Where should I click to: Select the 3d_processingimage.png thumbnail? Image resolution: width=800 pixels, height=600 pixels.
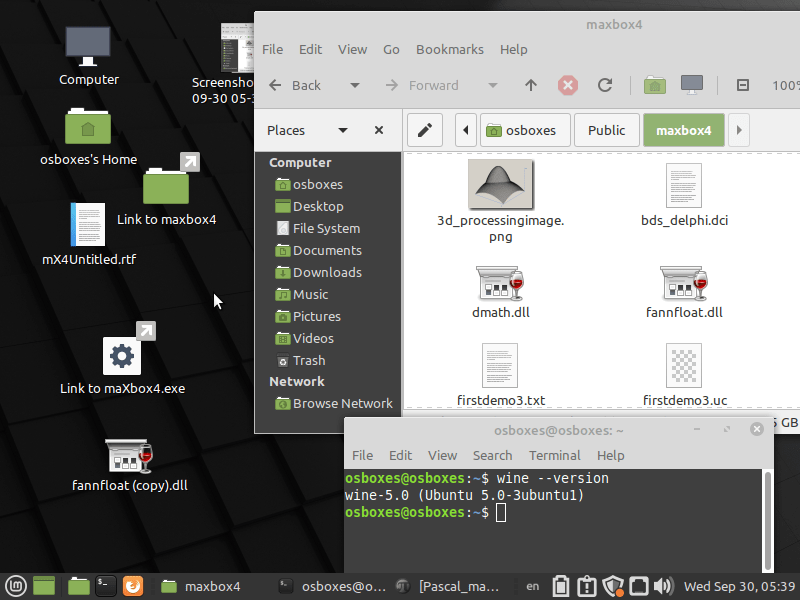[500, 185]
